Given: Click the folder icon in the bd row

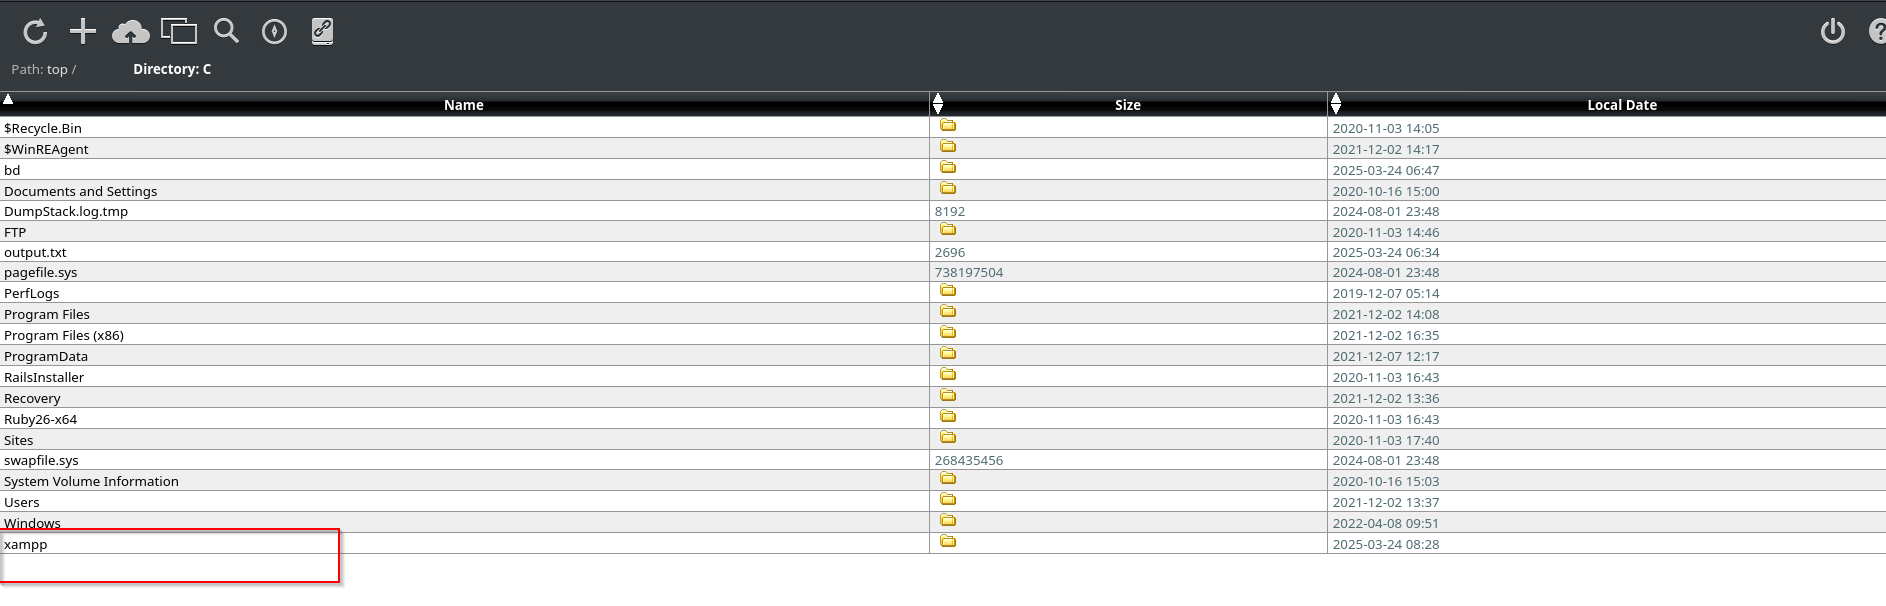Looking at the screenshot, I should tap(948, 168).
